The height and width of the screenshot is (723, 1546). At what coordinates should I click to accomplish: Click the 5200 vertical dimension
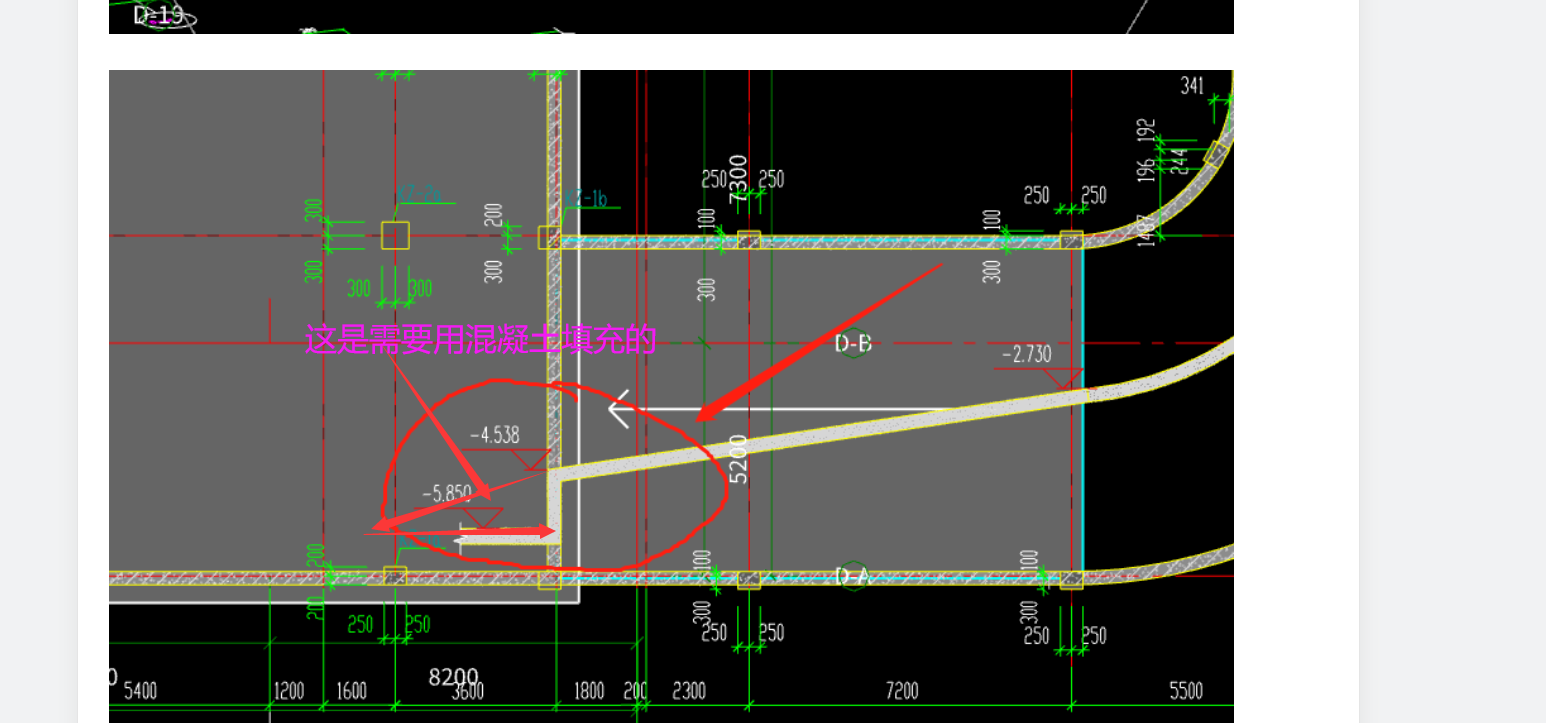click(x=739, y=459)
